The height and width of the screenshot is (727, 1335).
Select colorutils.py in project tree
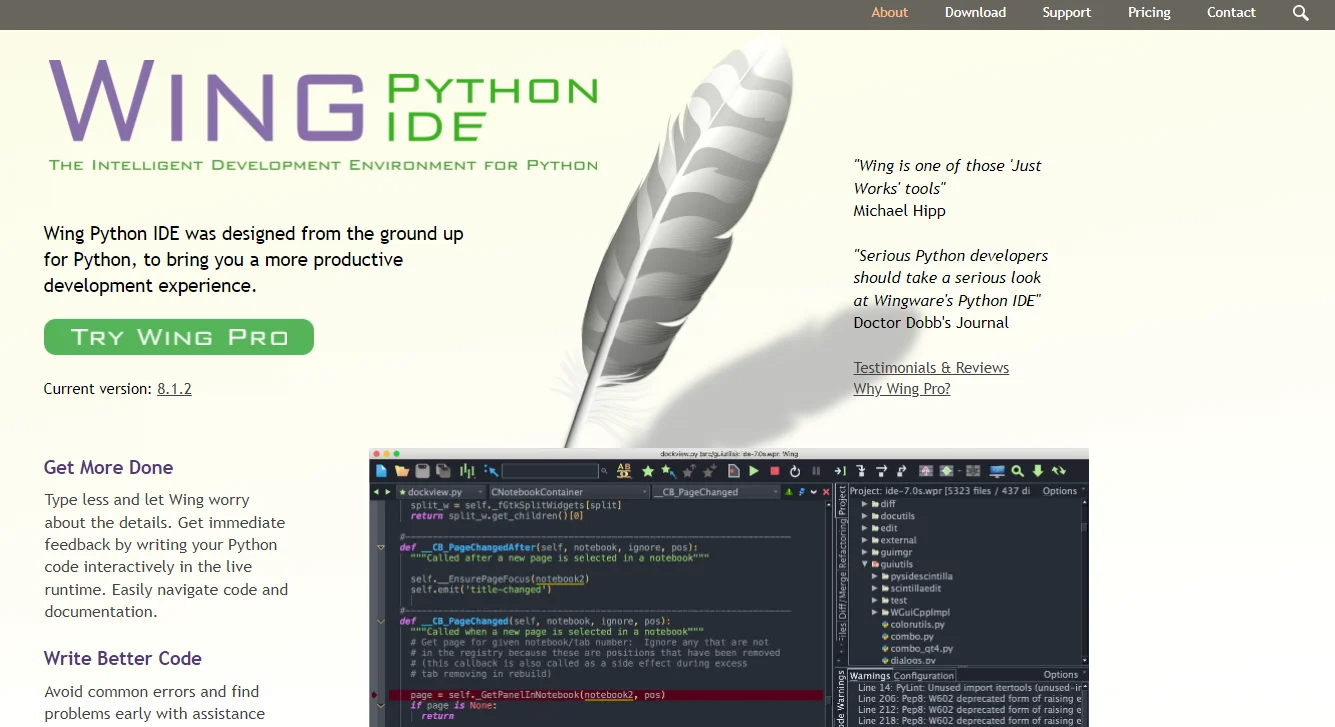tap(911, 624)
